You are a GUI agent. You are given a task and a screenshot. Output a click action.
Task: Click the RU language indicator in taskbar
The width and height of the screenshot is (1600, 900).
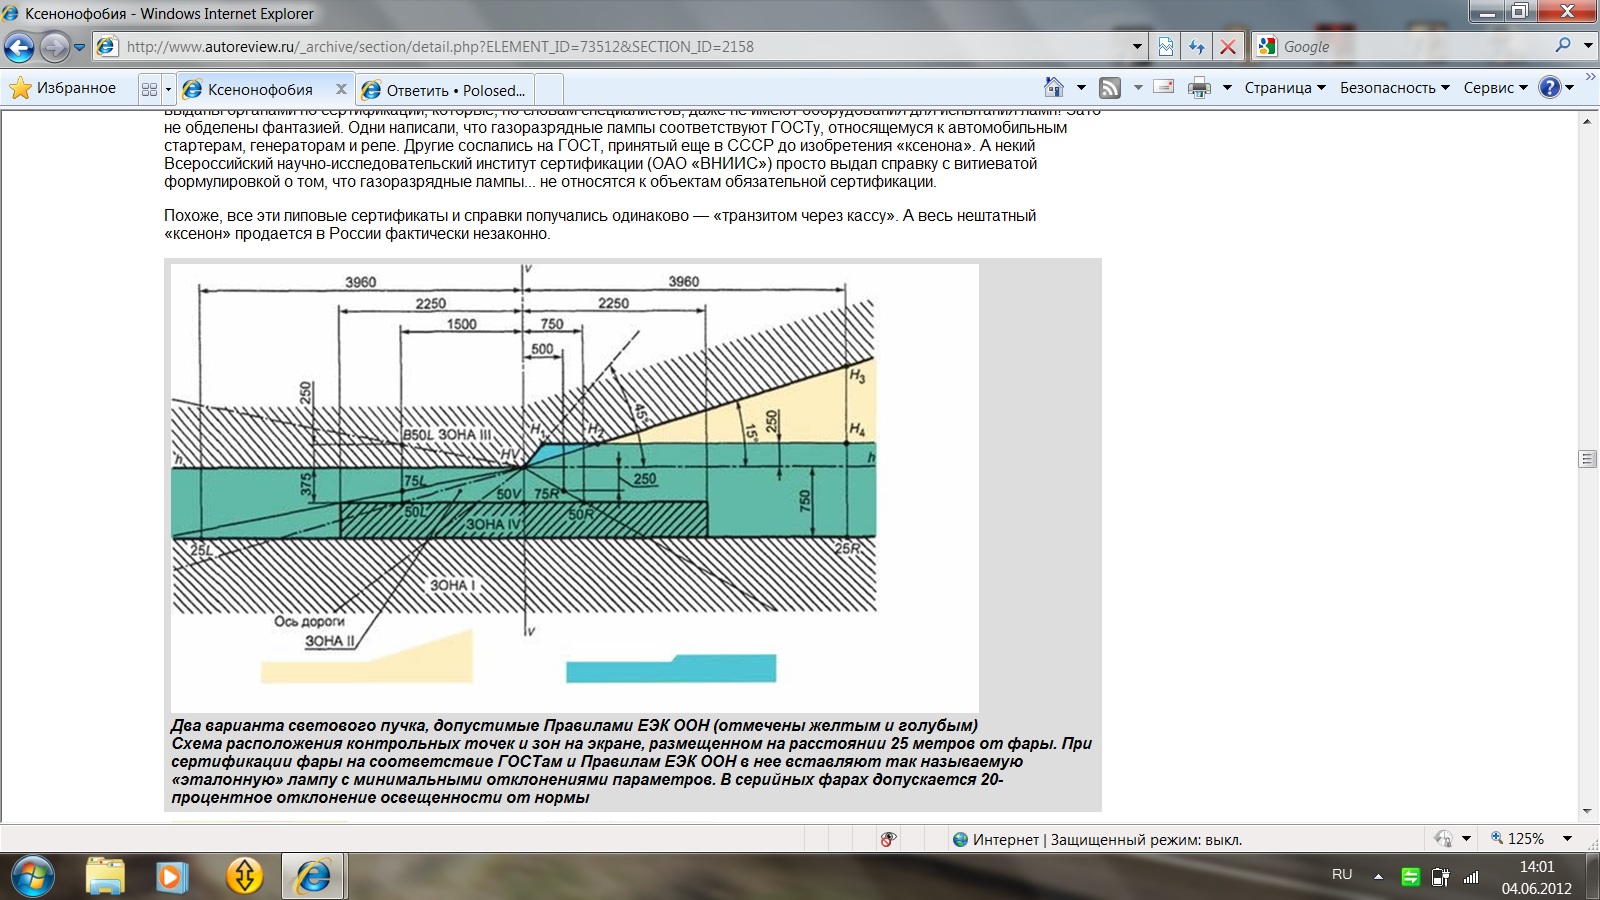(x=1342, y=874)
